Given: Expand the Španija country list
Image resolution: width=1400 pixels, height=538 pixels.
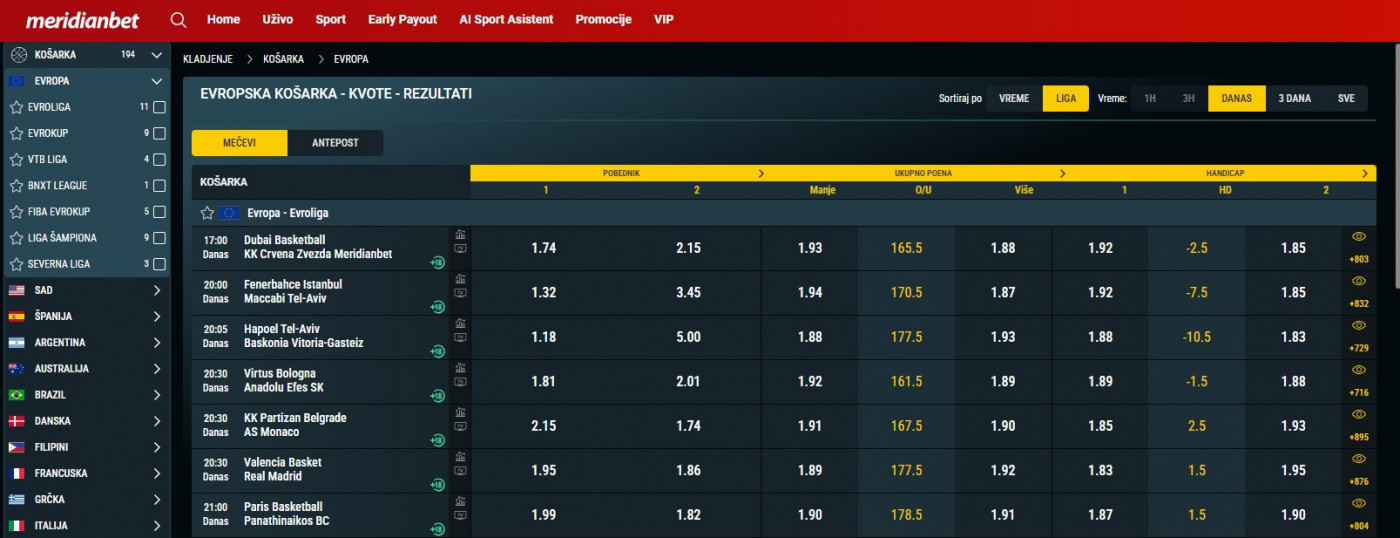Looking at the screenshot, I should [156, 316].
